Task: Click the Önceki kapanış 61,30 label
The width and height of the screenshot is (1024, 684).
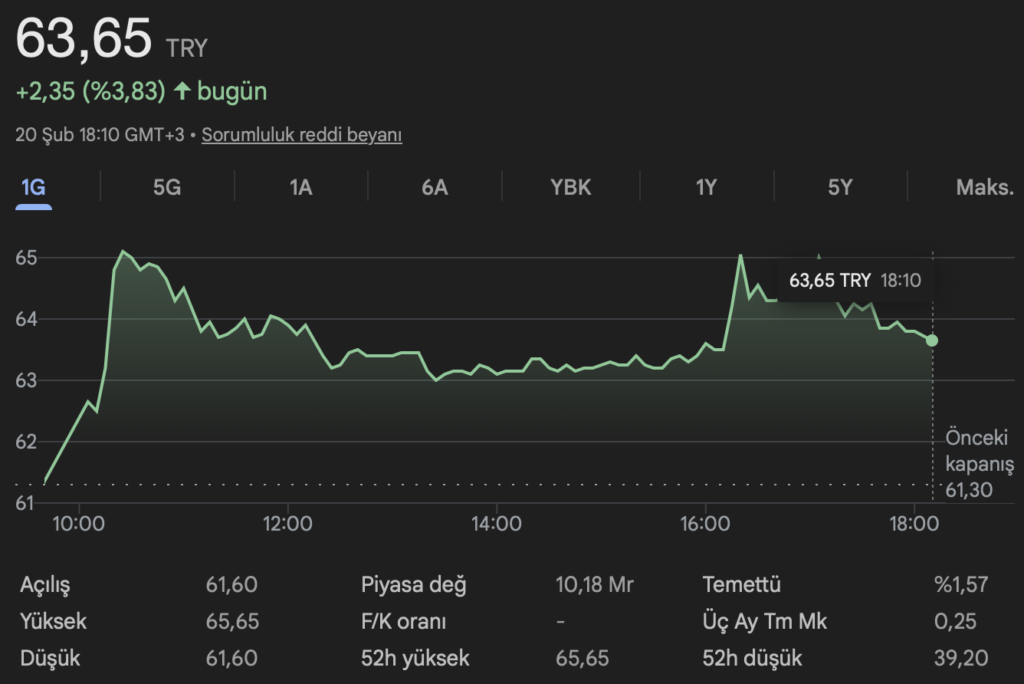Action: coord(978,464)
